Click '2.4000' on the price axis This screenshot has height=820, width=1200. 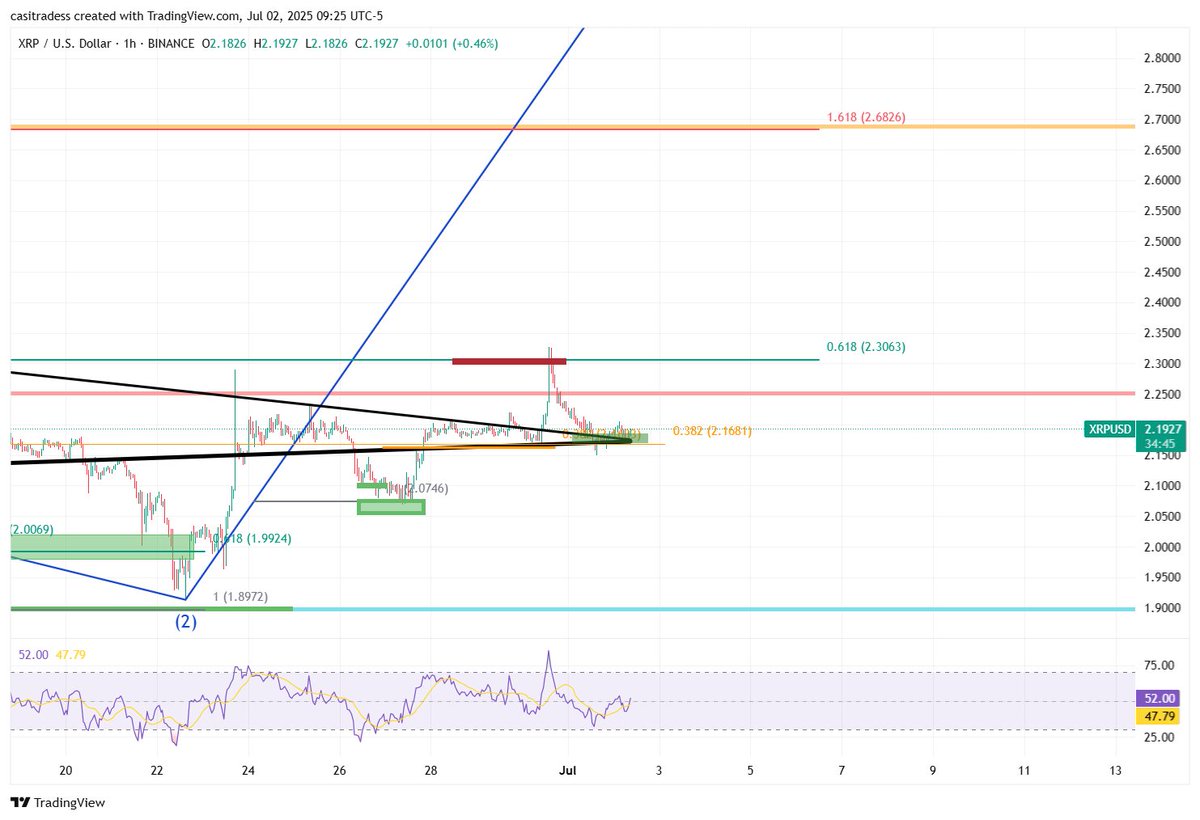click(x=1161, y=303)
